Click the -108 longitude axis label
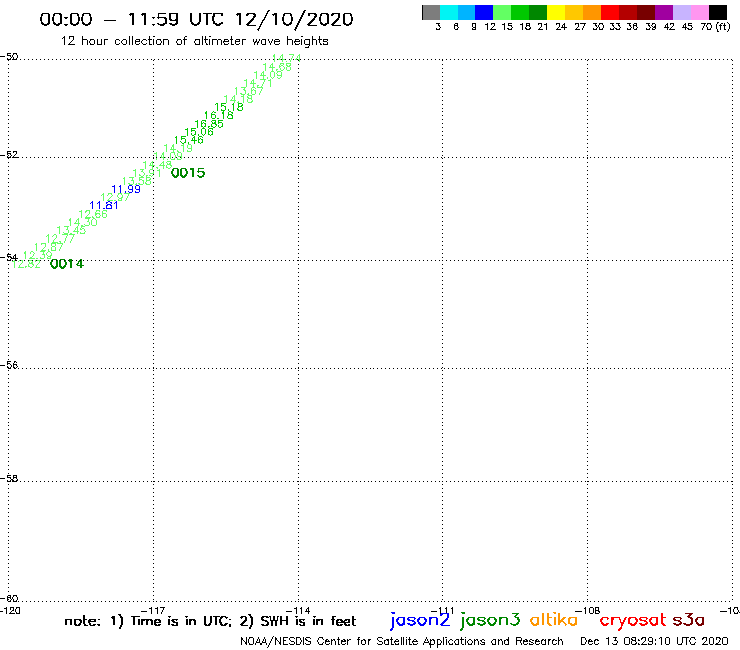Image resolution: width=740 pixels, height=650 pixels. (x=588, y=610)
